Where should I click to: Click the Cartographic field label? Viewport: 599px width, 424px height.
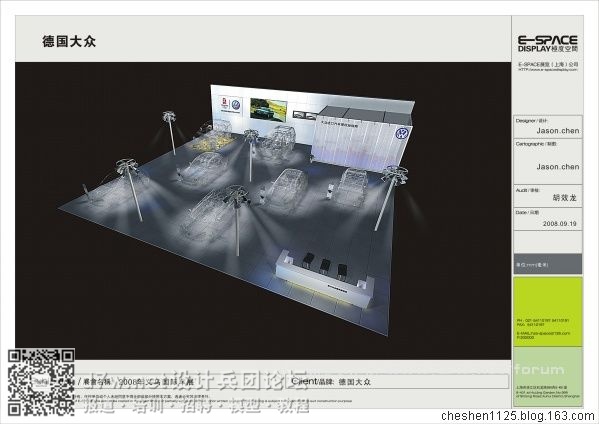(x=536, y=144)
